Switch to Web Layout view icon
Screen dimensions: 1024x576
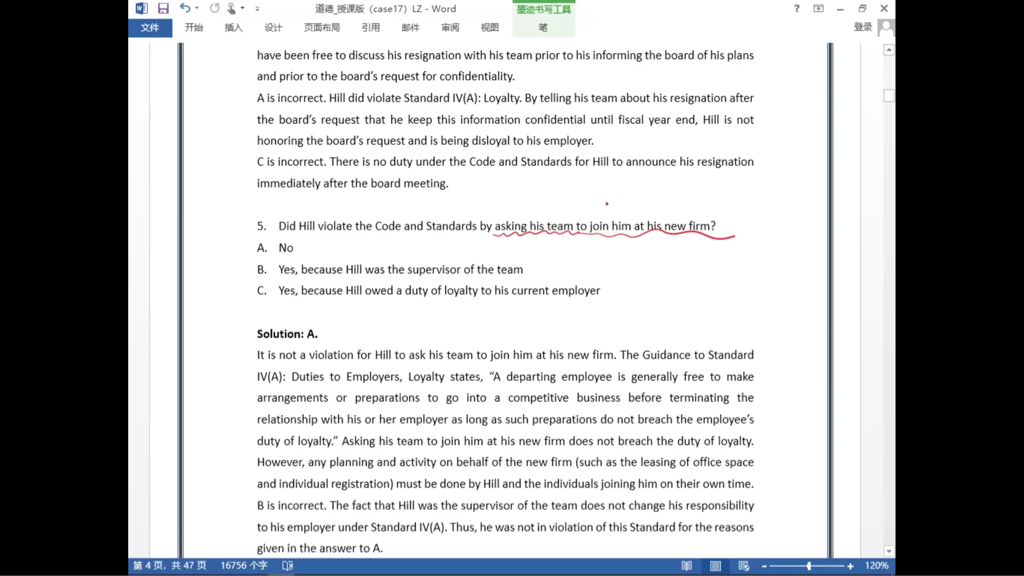[744, 566]
